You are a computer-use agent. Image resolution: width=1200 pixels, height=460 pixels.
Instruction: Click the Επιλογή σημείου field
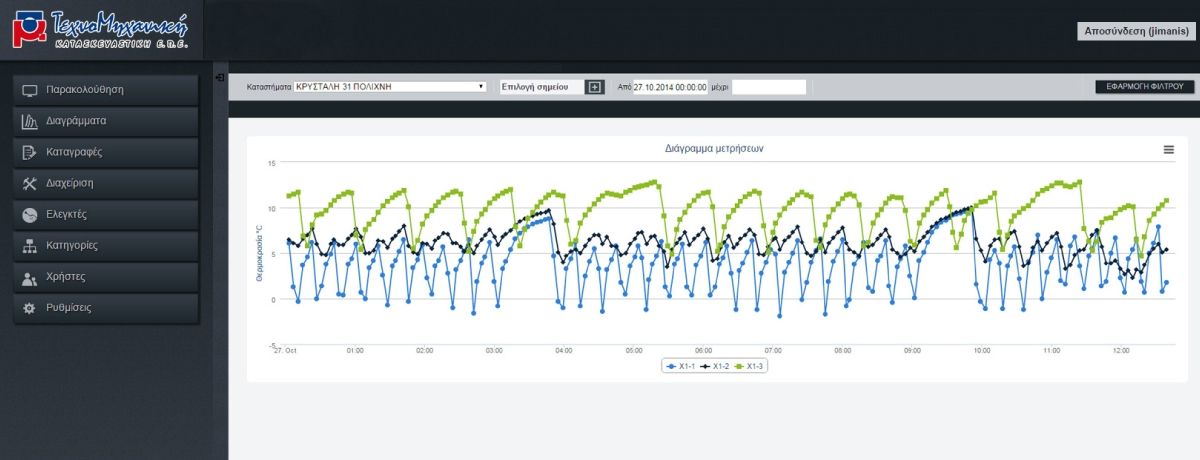tap(542, 87)
